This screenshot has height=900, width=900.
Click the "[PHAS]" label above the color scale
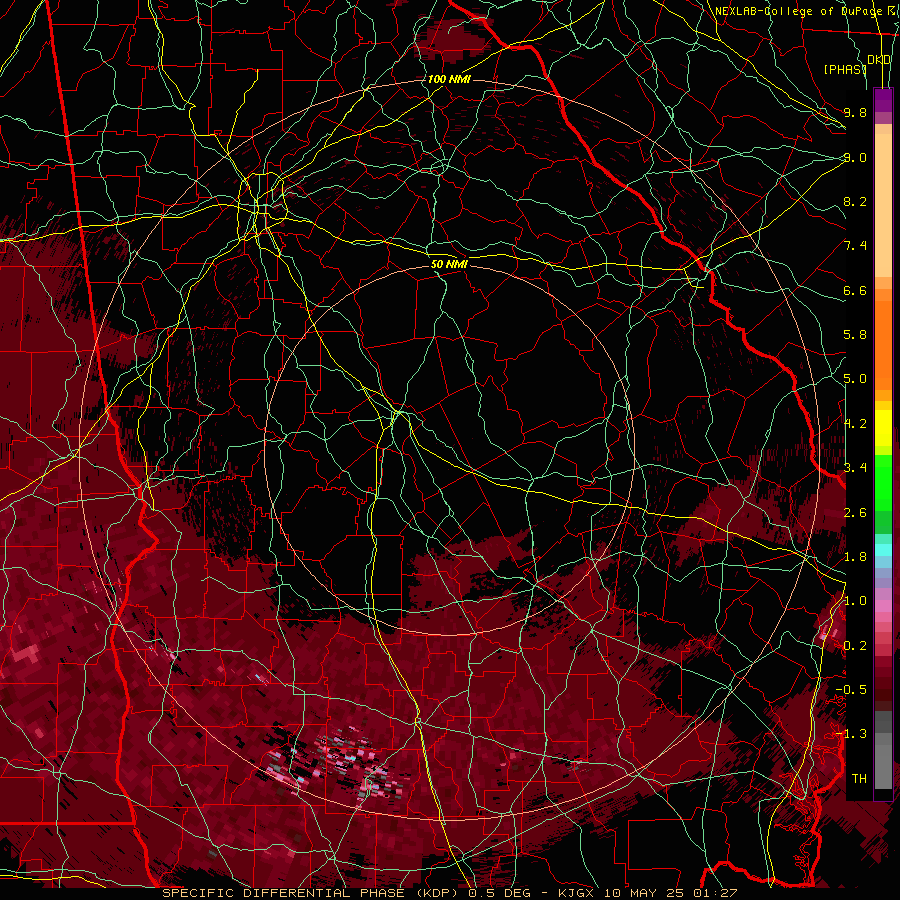(x=845, y=69)
